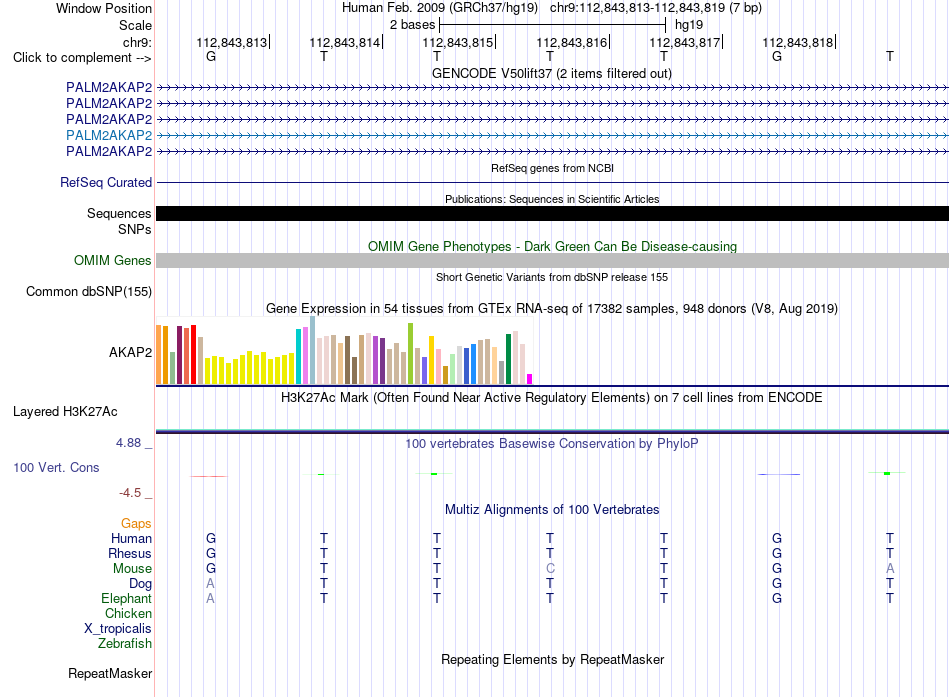
Task: Click the RepeatMasker track label
Action: (x=110, y=673)
